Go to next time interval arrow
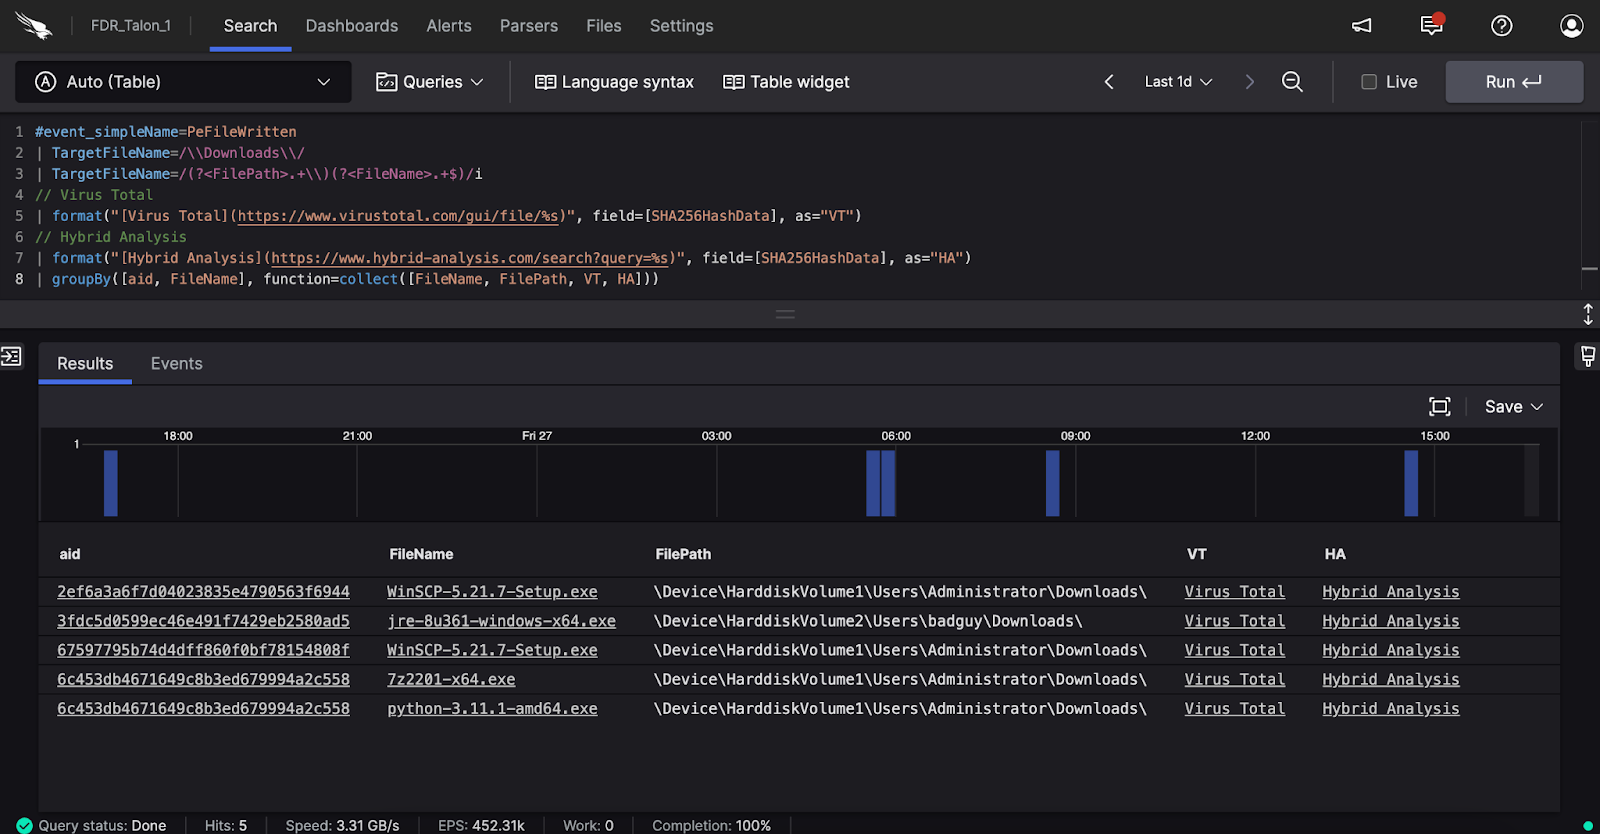This screenshot has width=1600, height=834. pyautogui.click(x=1249, y=82)
